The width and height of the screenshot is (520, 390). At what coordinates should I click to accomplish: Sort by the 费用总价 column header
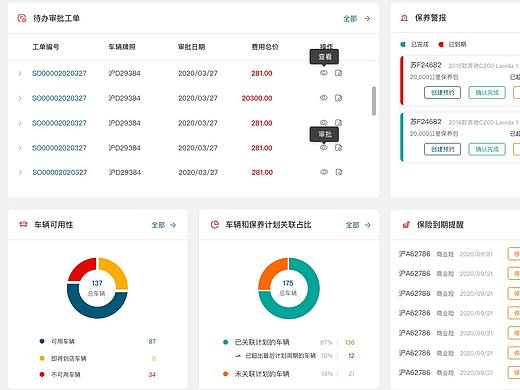coord(265,47)
